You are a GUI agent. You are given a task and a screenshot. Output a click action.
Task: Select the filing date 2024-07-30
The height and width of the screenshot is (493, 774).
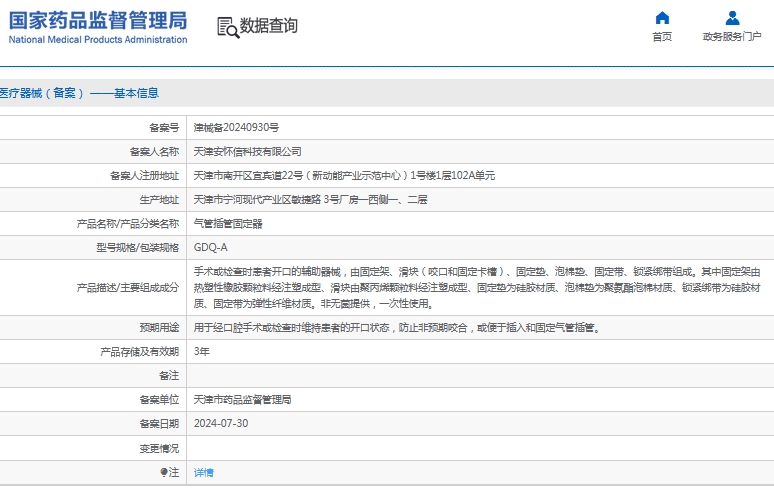221,423
